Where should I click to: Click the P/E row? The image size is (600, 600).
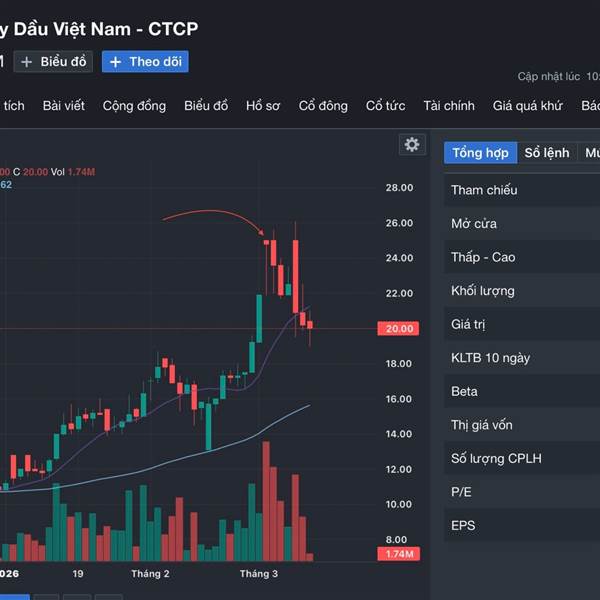coord(461,492)
